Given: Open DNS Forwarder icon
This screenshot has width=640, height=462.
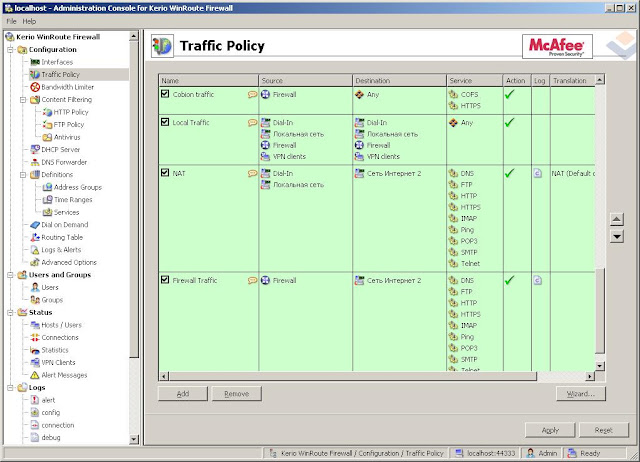Looking at the screenshot, I should tap(35, 162).
